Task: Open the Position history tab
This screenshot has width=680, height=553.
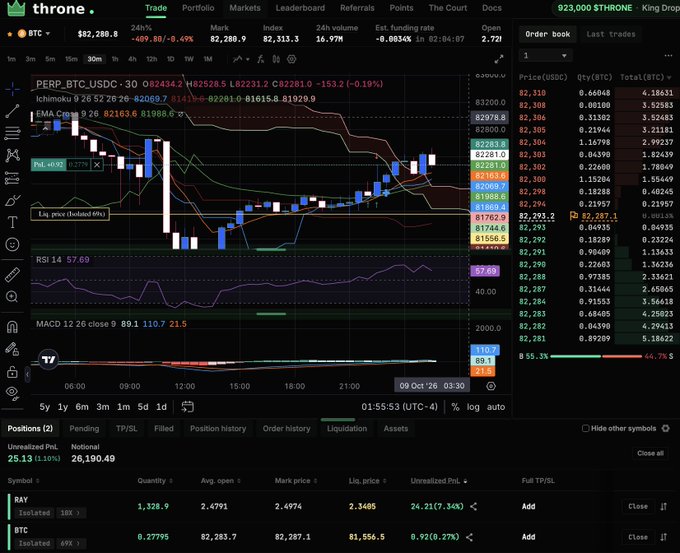Action: [218, 429]
